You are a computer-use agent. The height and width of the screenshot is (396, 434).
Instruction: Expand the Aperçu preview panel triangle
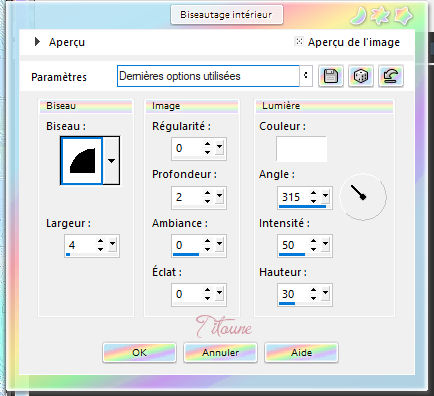click(x=37, y=42)
